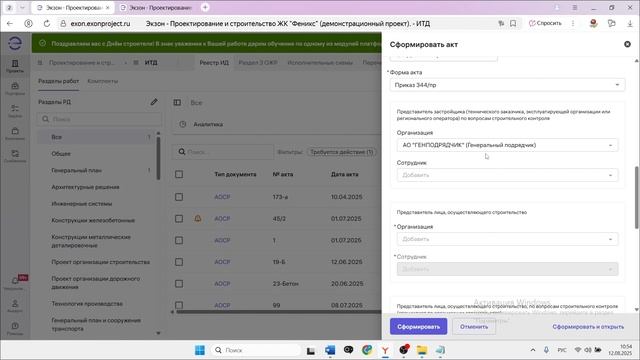
Task: Toggle the select-all checkbox in the table header
Action: click(179, 174)
